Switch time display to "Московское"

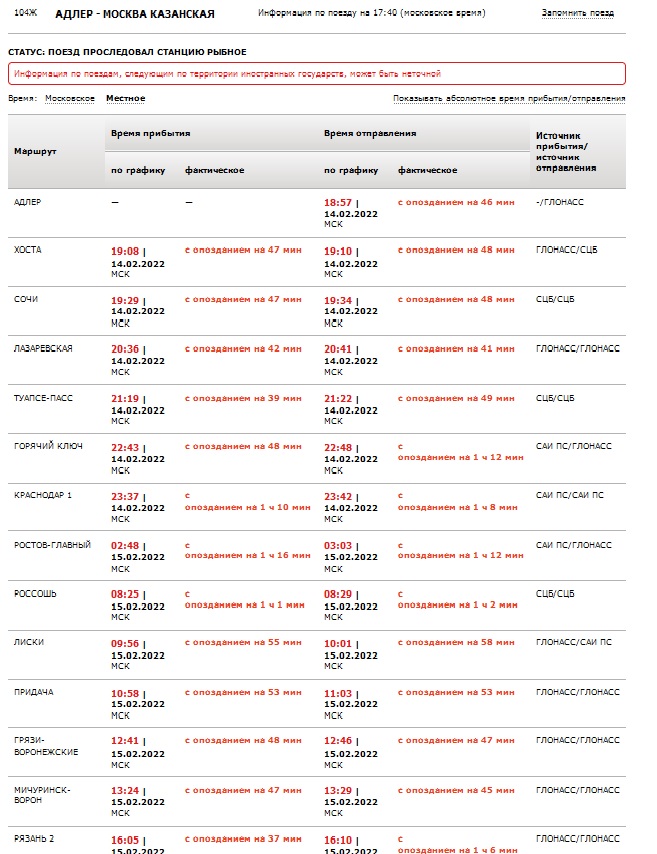click(x=70, y=99)
